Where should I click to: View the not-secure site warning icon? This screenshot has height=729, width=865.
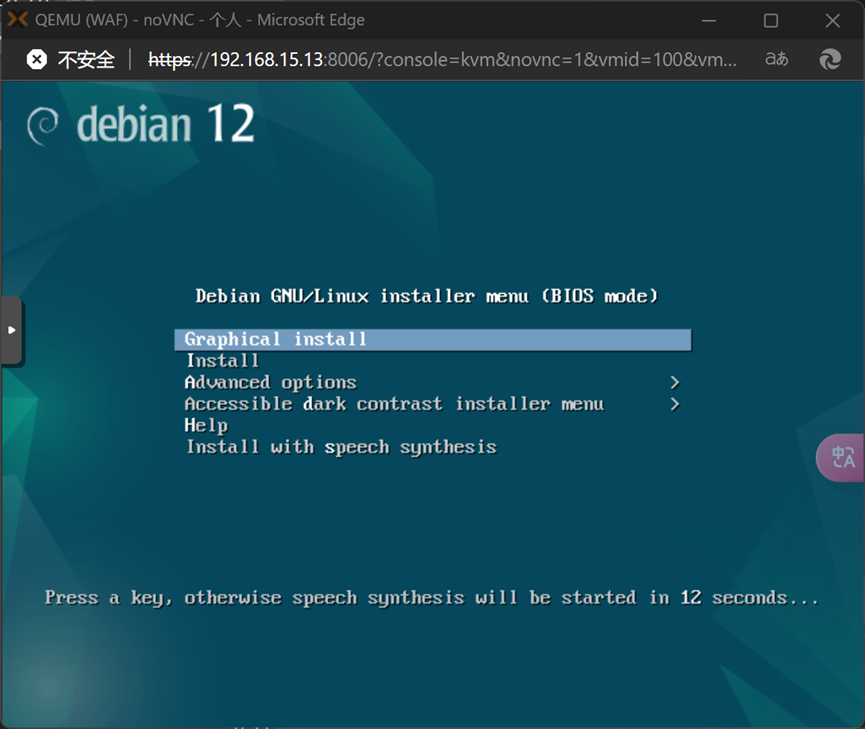(37, 59)
